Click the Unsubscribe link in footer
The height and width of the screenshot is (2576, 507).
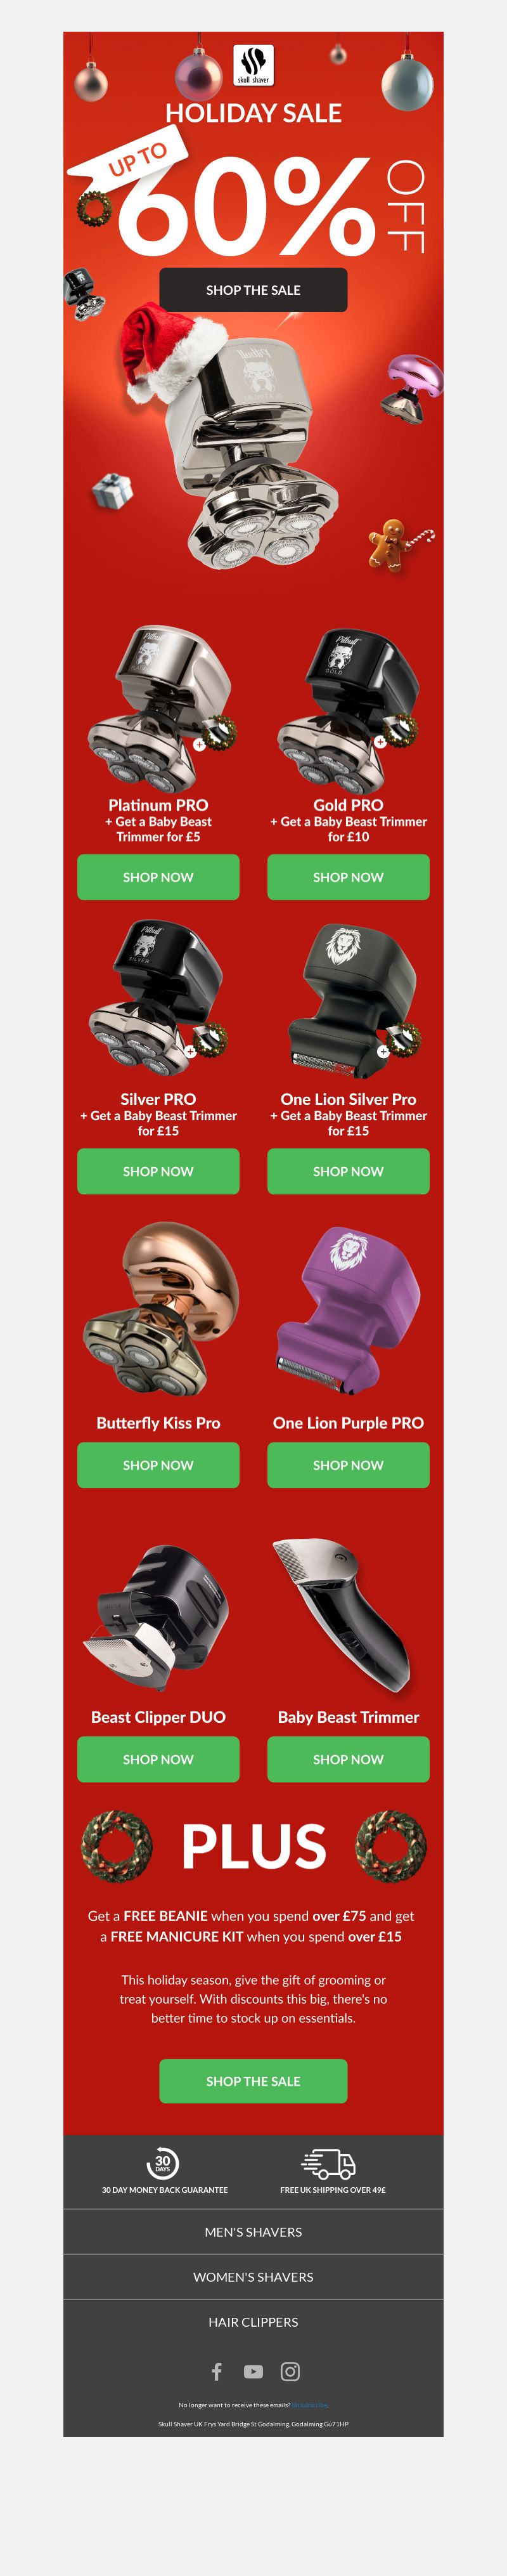tap(310, 2405)
